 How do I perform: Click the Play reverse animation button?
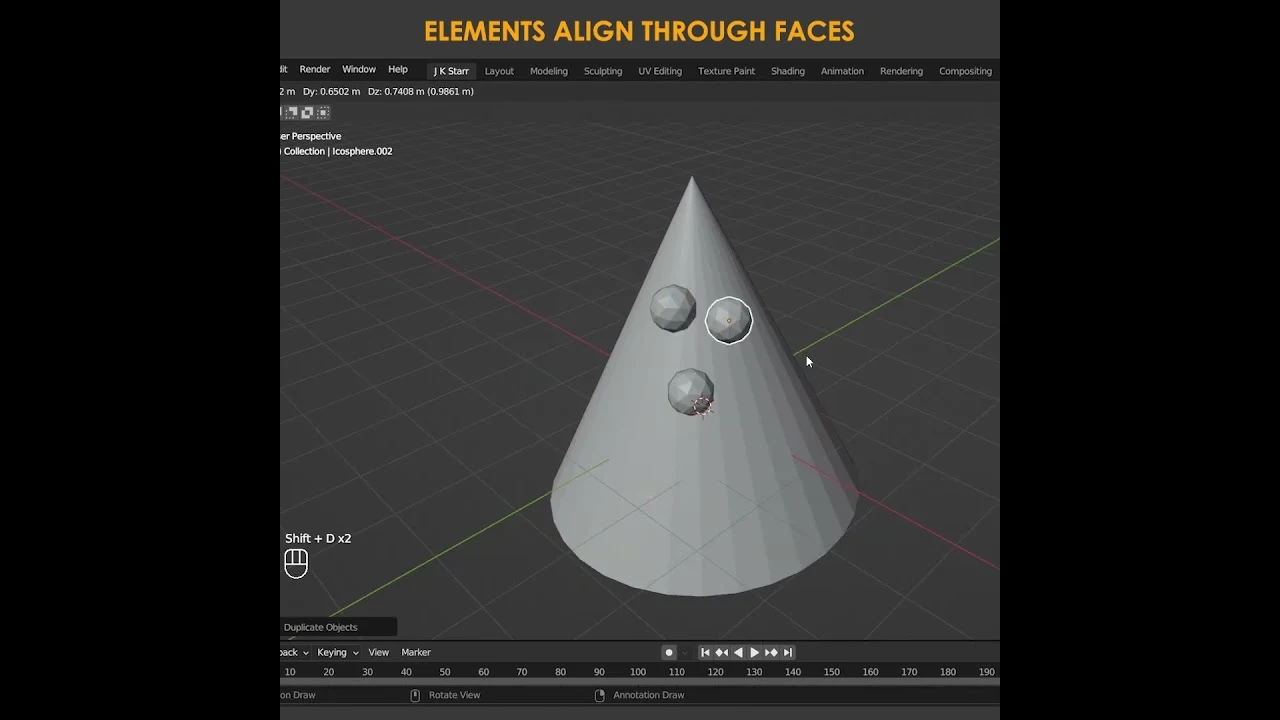point(738,652)
